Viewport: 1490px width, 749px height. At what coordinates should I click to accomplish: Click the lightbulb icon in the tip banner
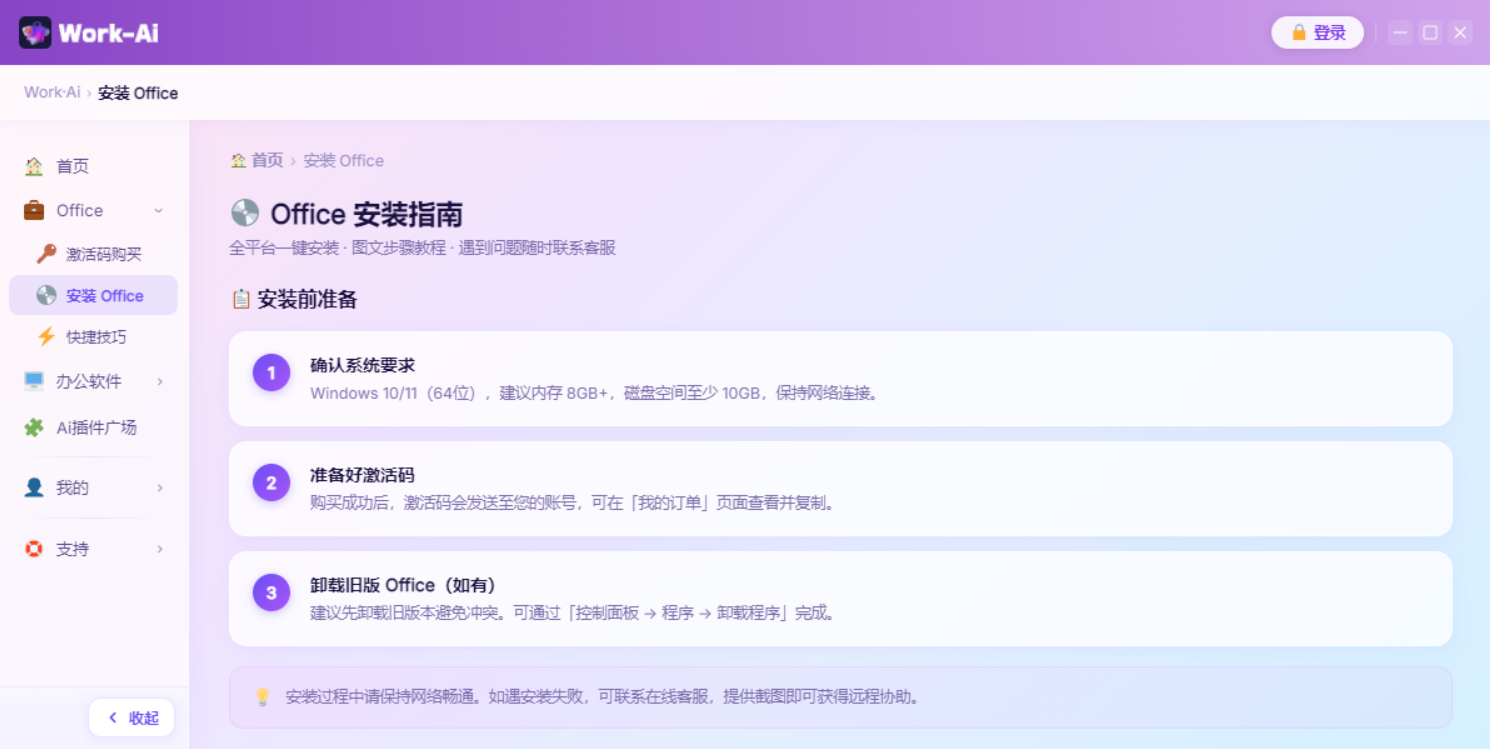point(263,696)
